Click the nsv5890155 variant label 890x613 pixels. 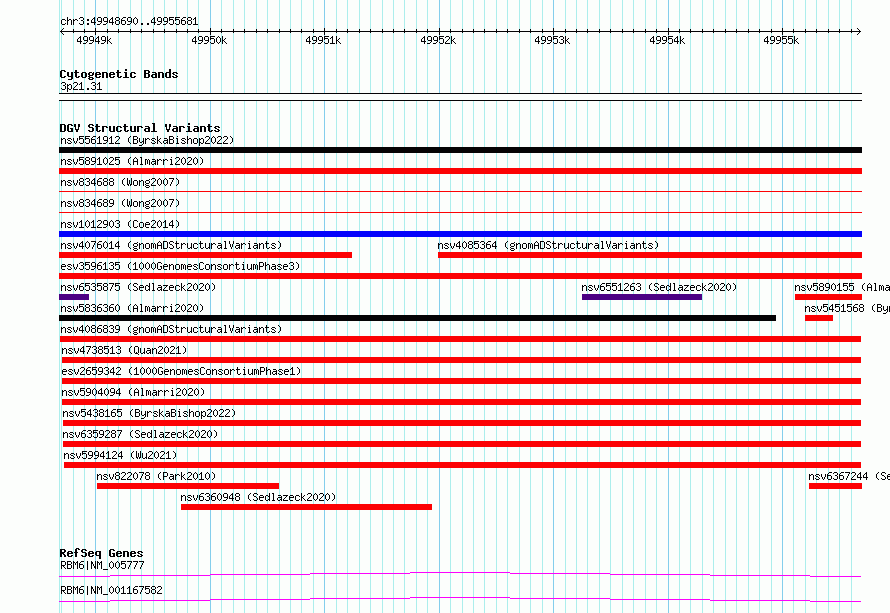[842, 287]
